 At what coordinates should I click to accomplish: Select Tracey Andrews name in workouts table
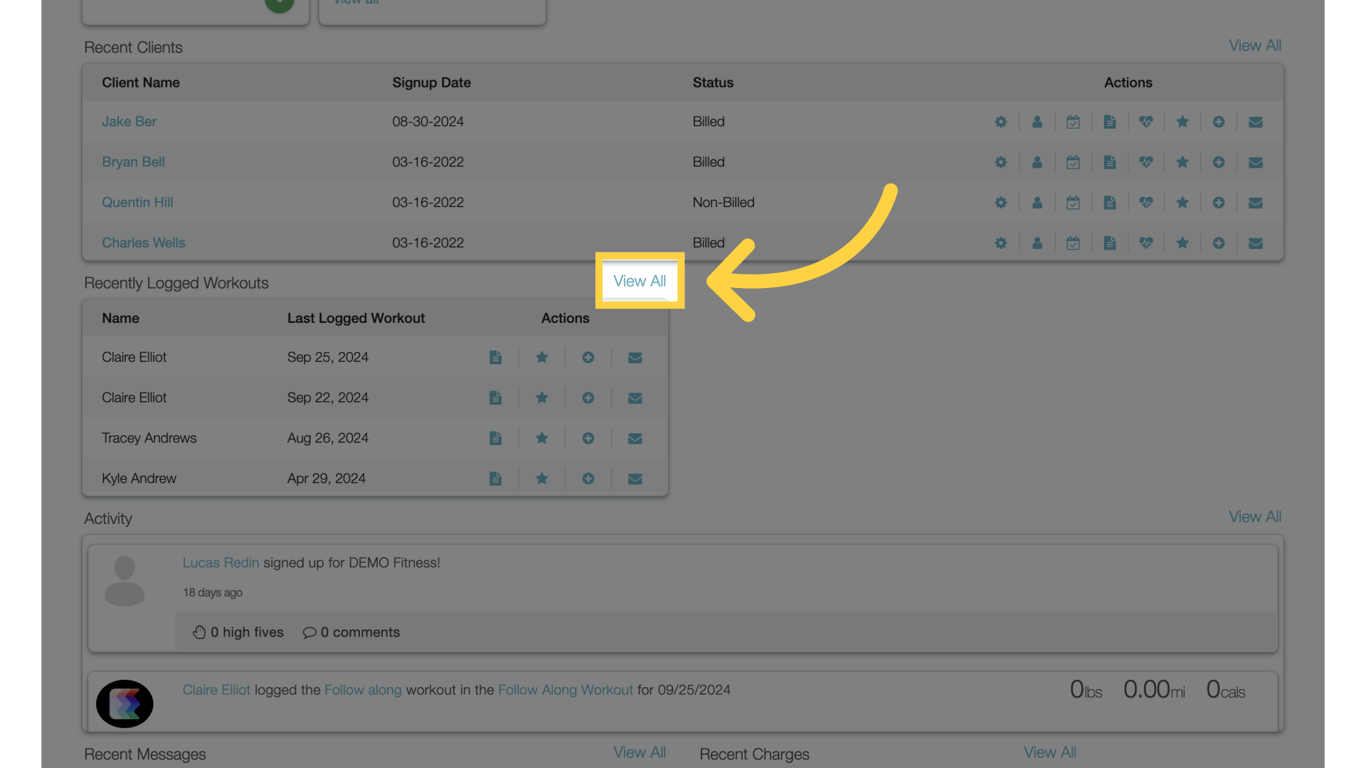coord(149,438)
